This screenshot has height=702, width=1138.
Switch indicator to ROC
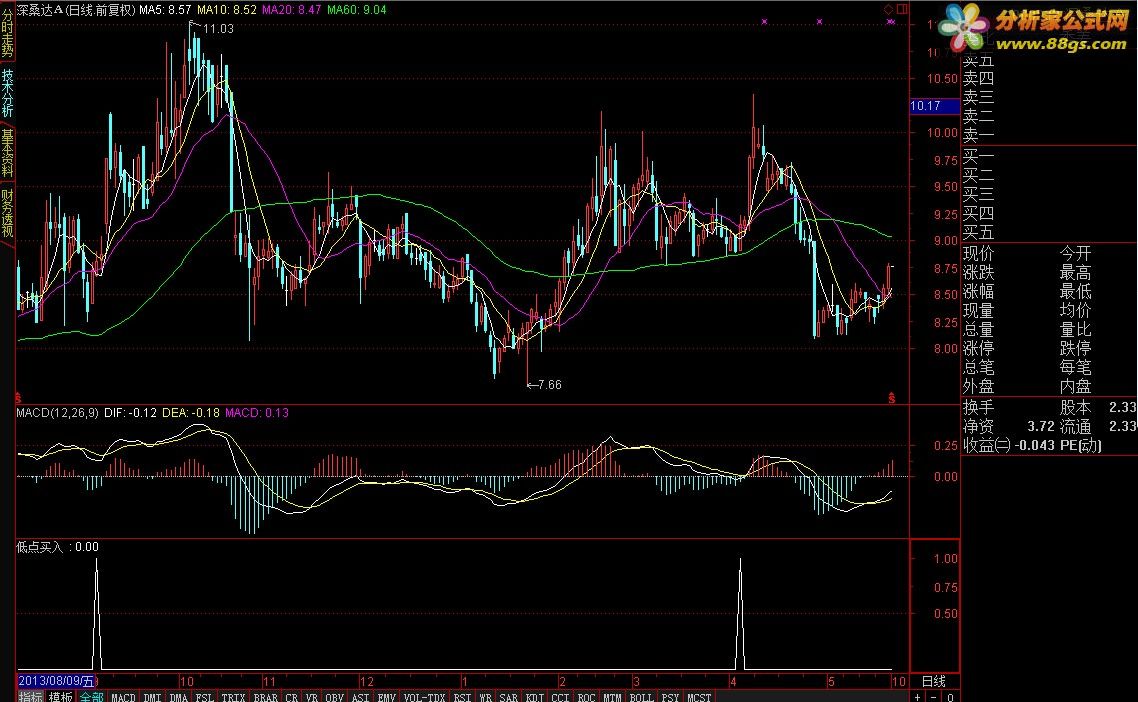(x=586, y=697)
